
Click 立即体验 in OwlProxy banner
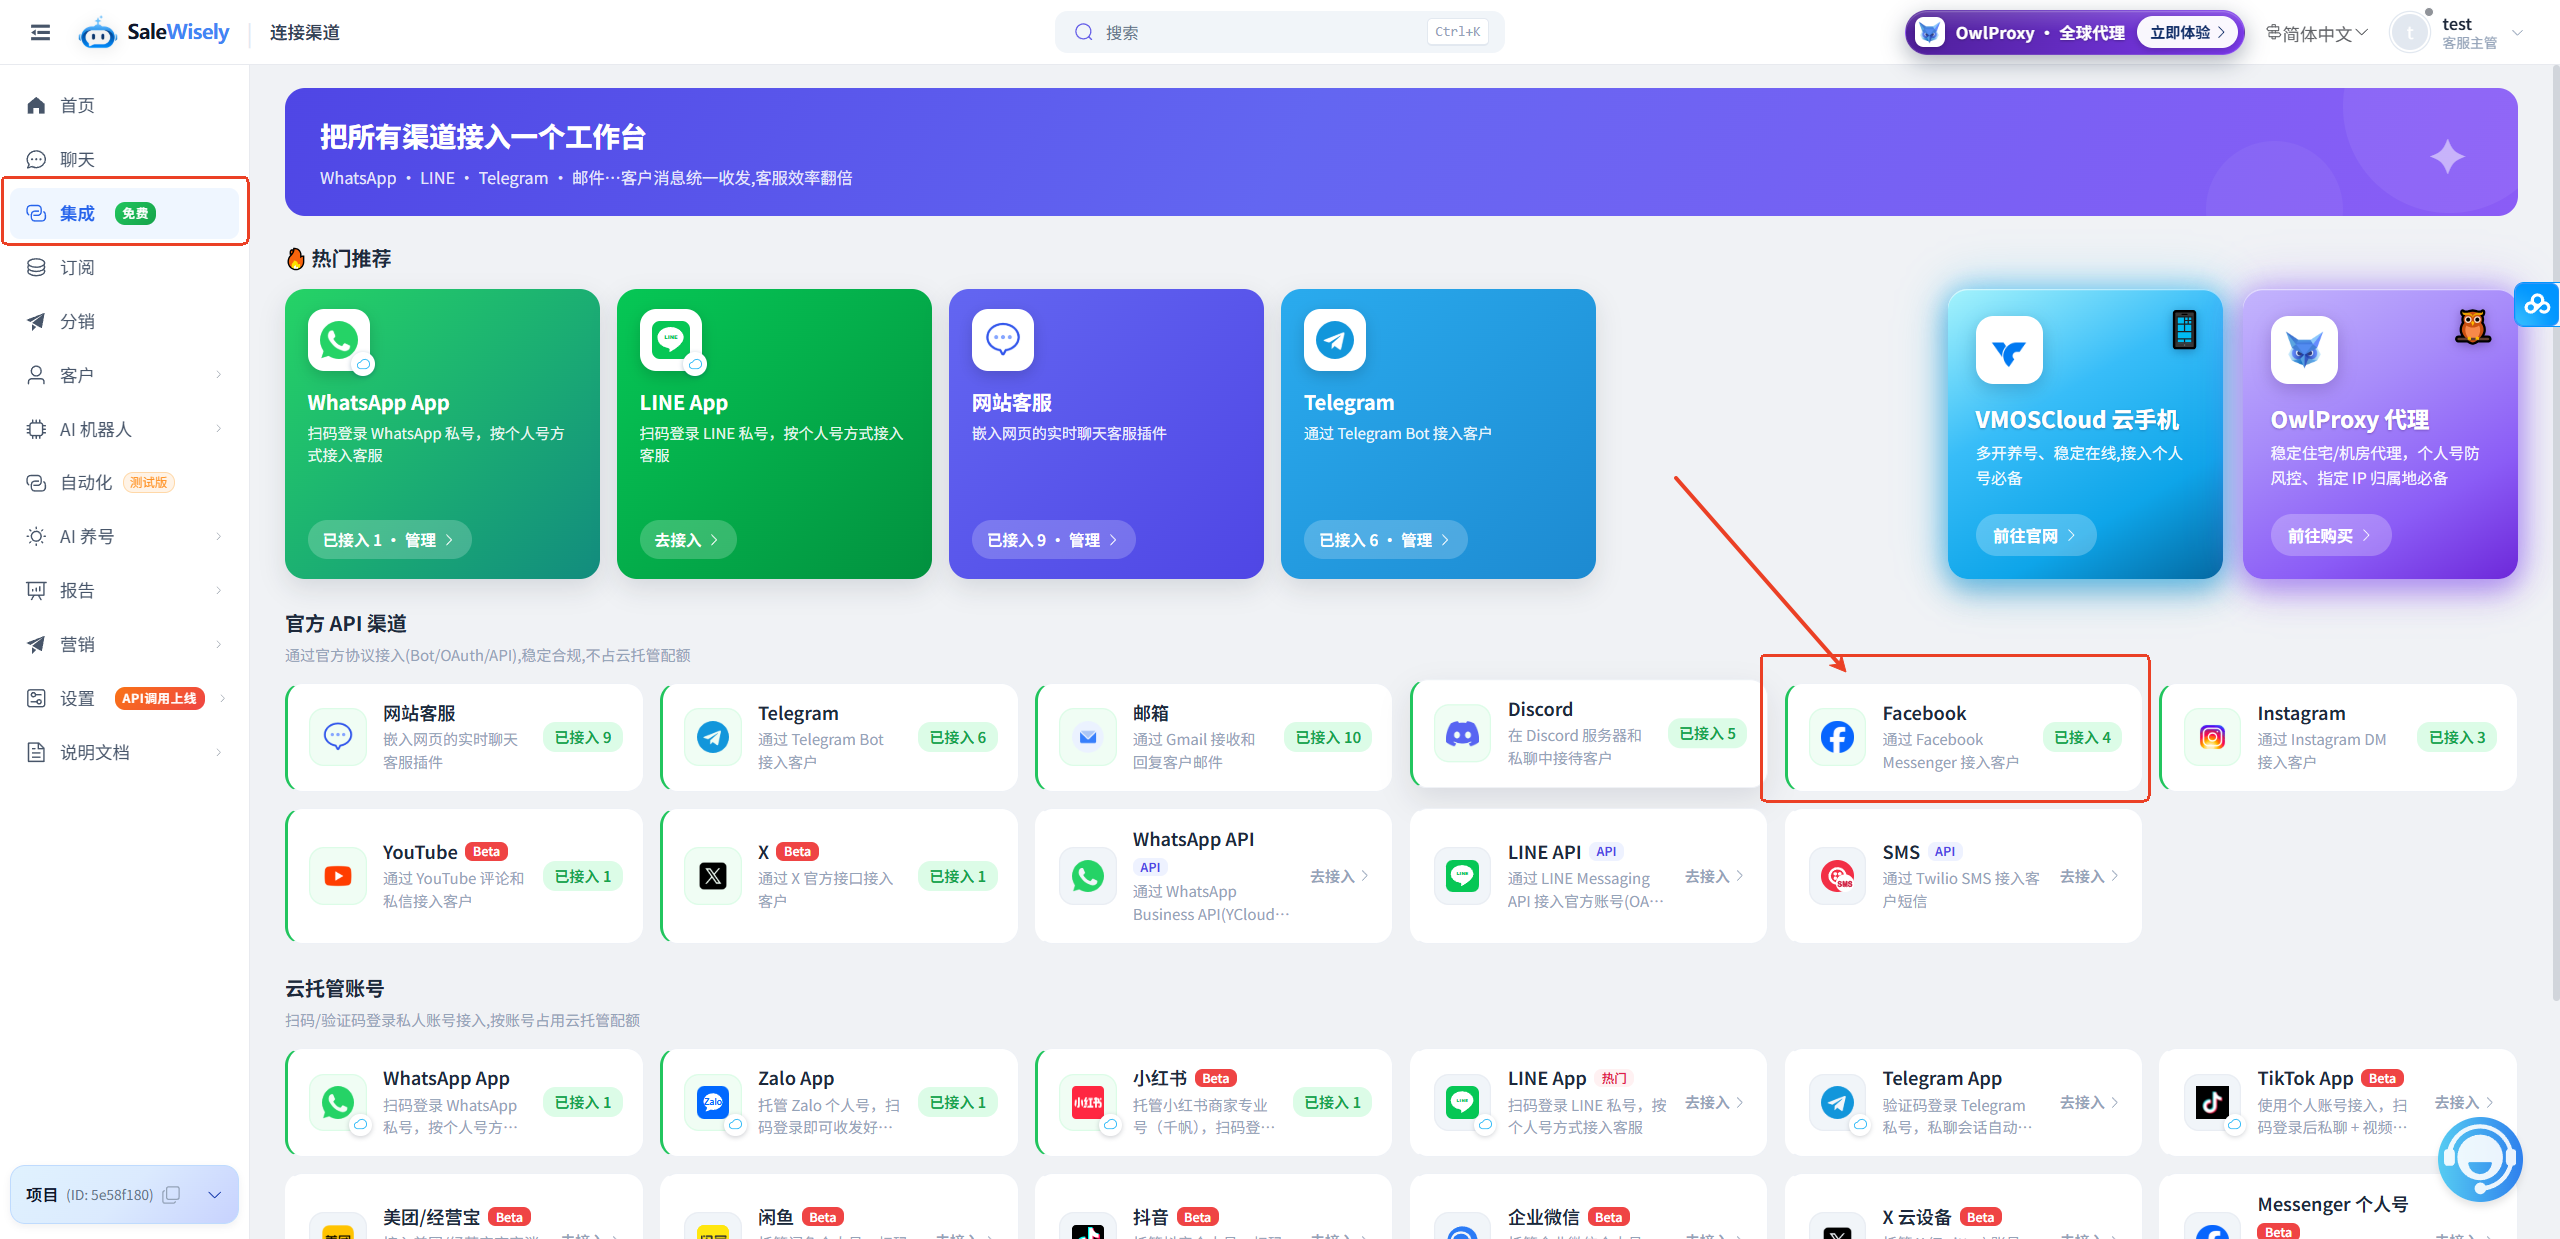2187,33
